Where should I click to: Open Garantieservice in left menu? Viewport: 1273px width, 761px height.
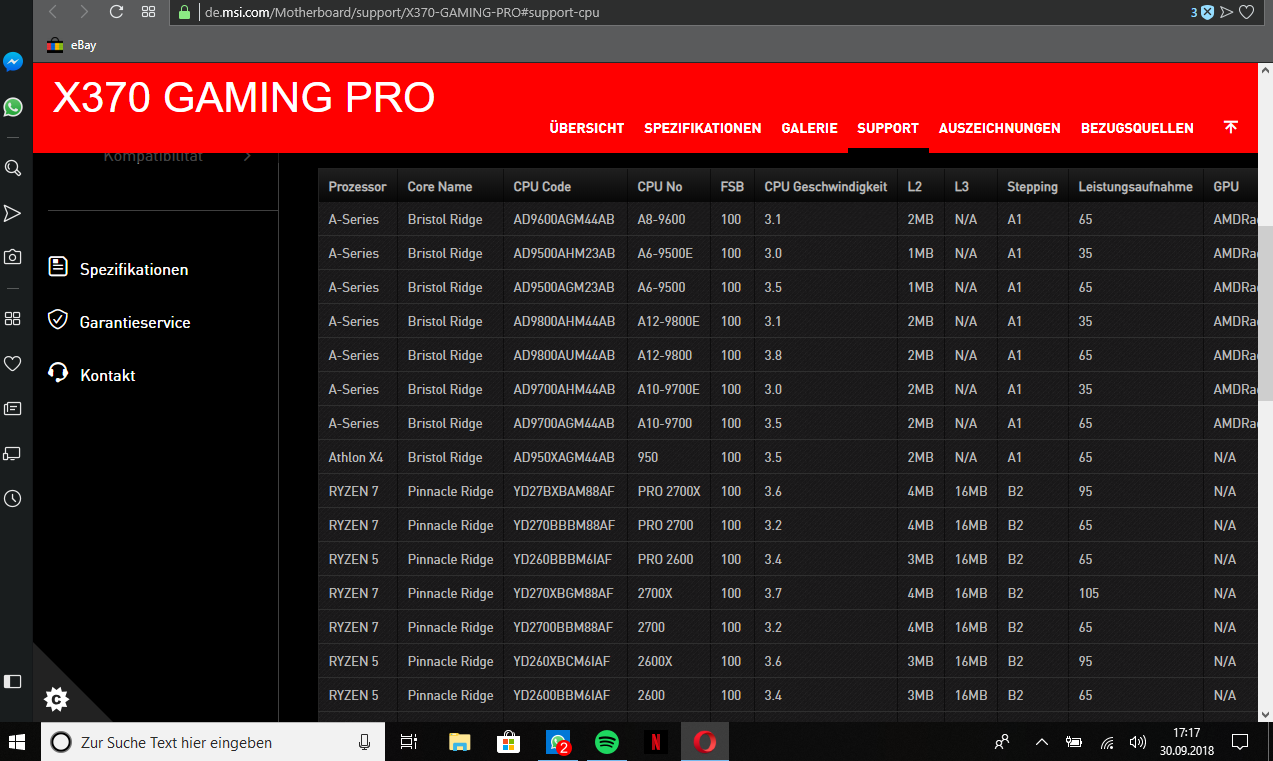(135, 323)
